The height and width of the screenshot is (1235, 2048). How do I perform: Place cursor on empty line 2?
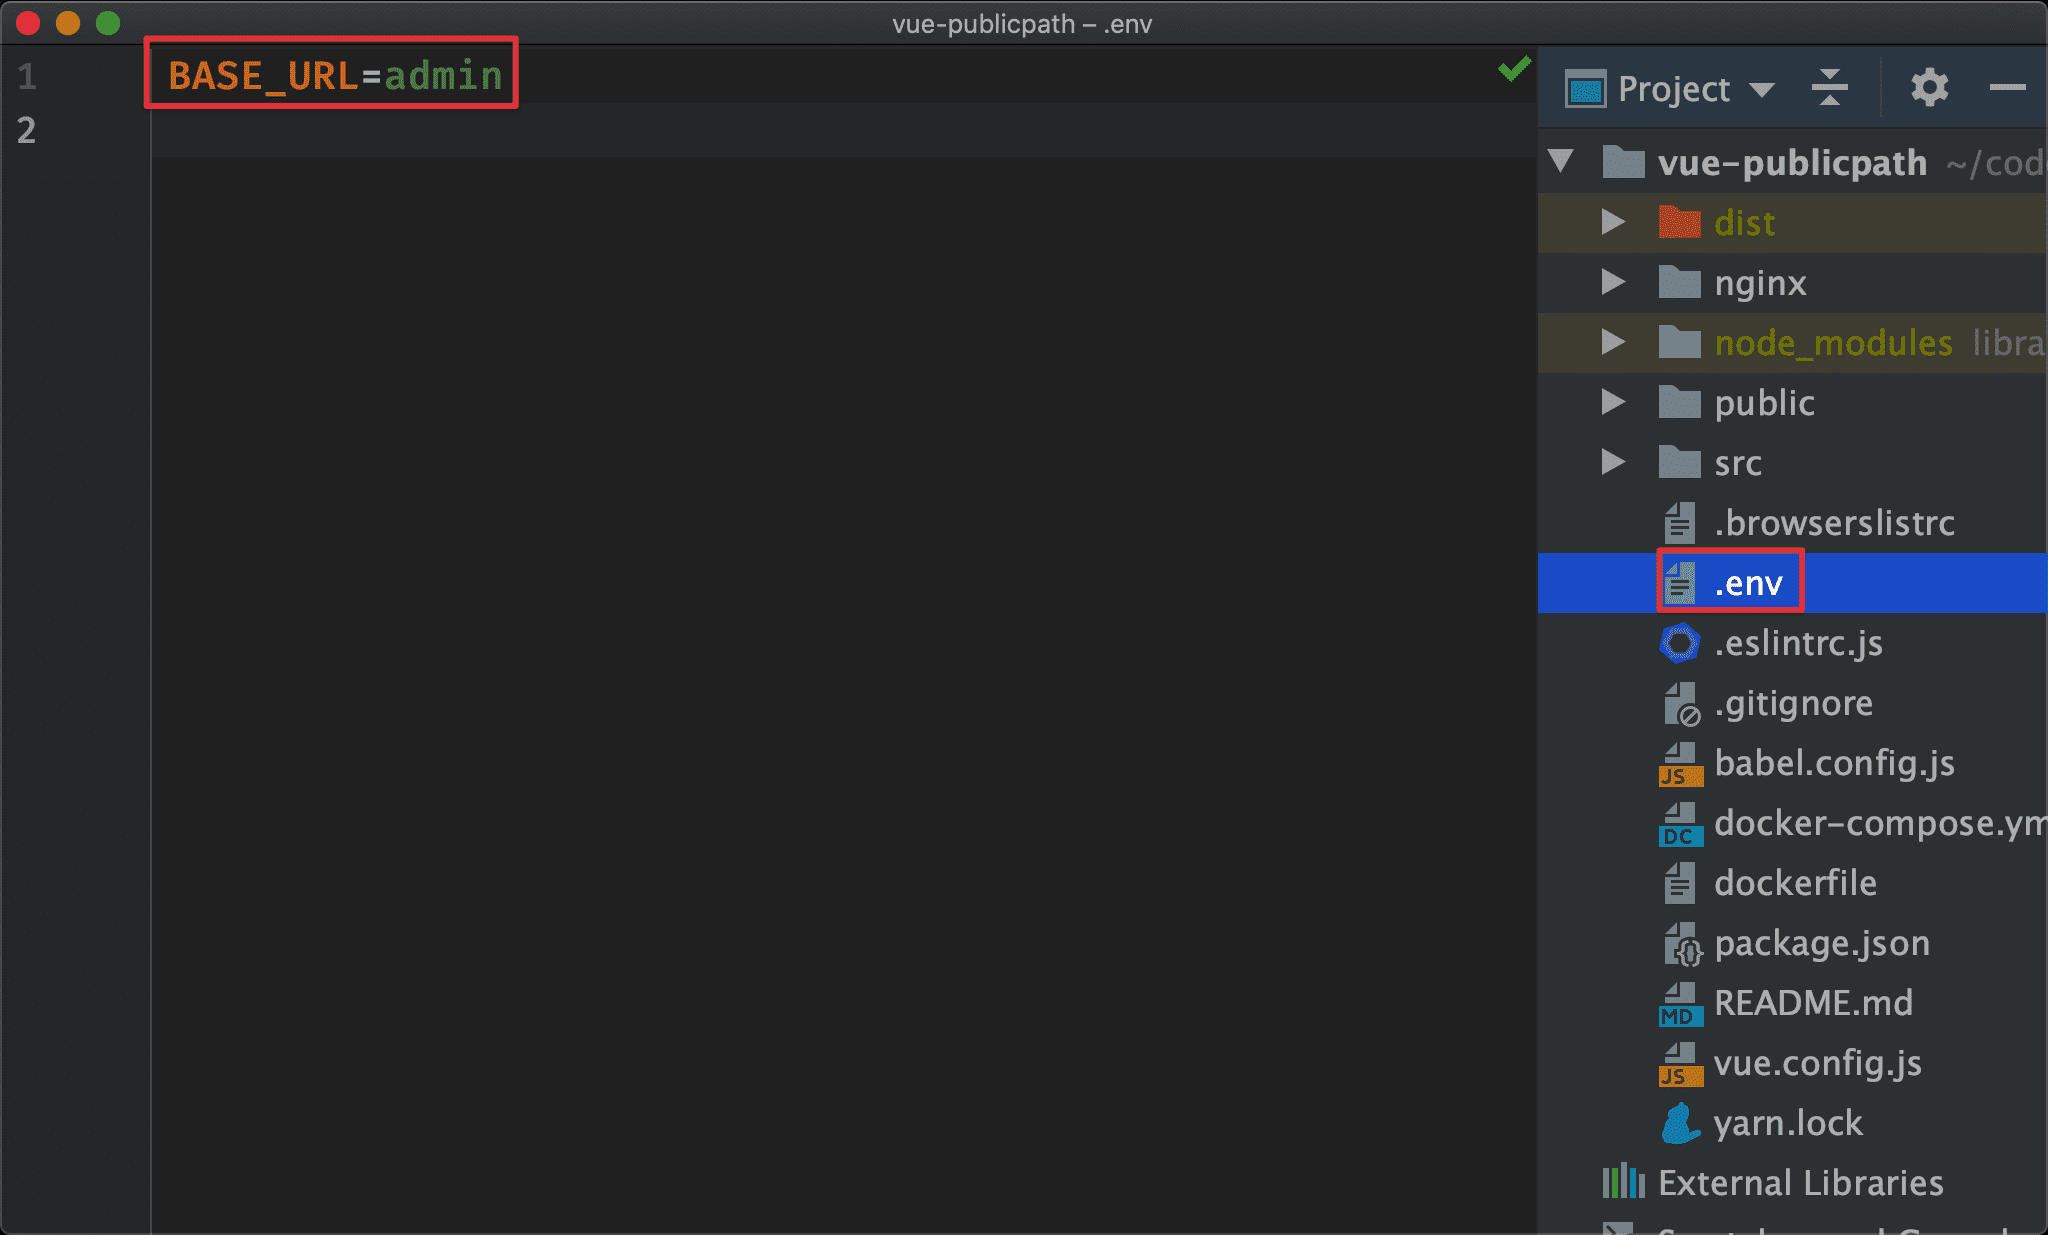(x=843, y=130)
